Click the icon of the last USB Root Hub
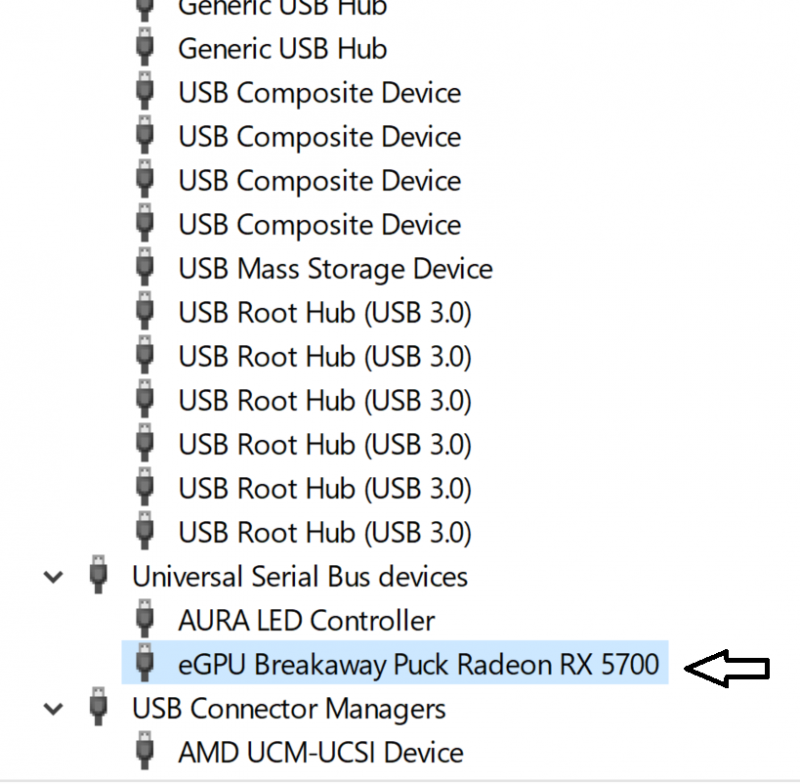Screen dimensions: 800x784 point(145,532)
